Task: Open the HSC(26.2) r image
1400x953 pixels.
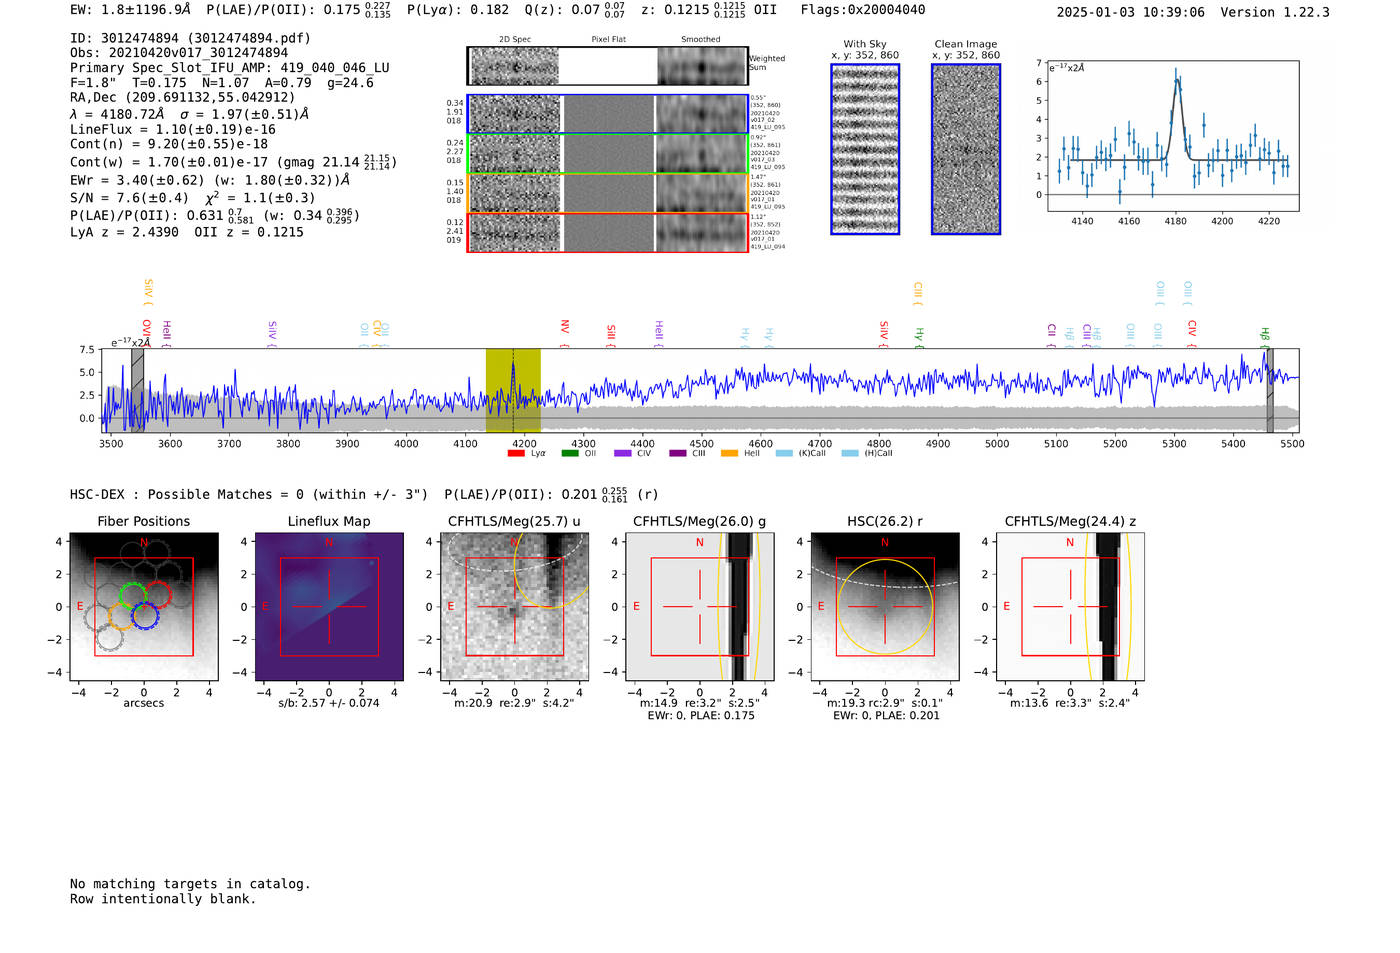Action: pos(884,607)
